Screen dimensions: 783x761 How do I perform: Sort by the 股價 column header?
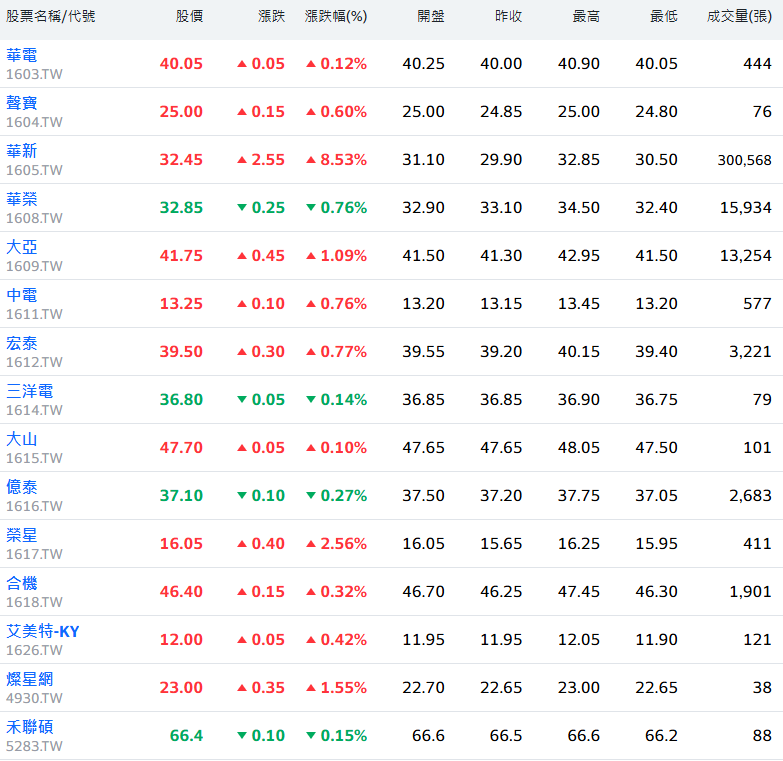tap(189, 17)
